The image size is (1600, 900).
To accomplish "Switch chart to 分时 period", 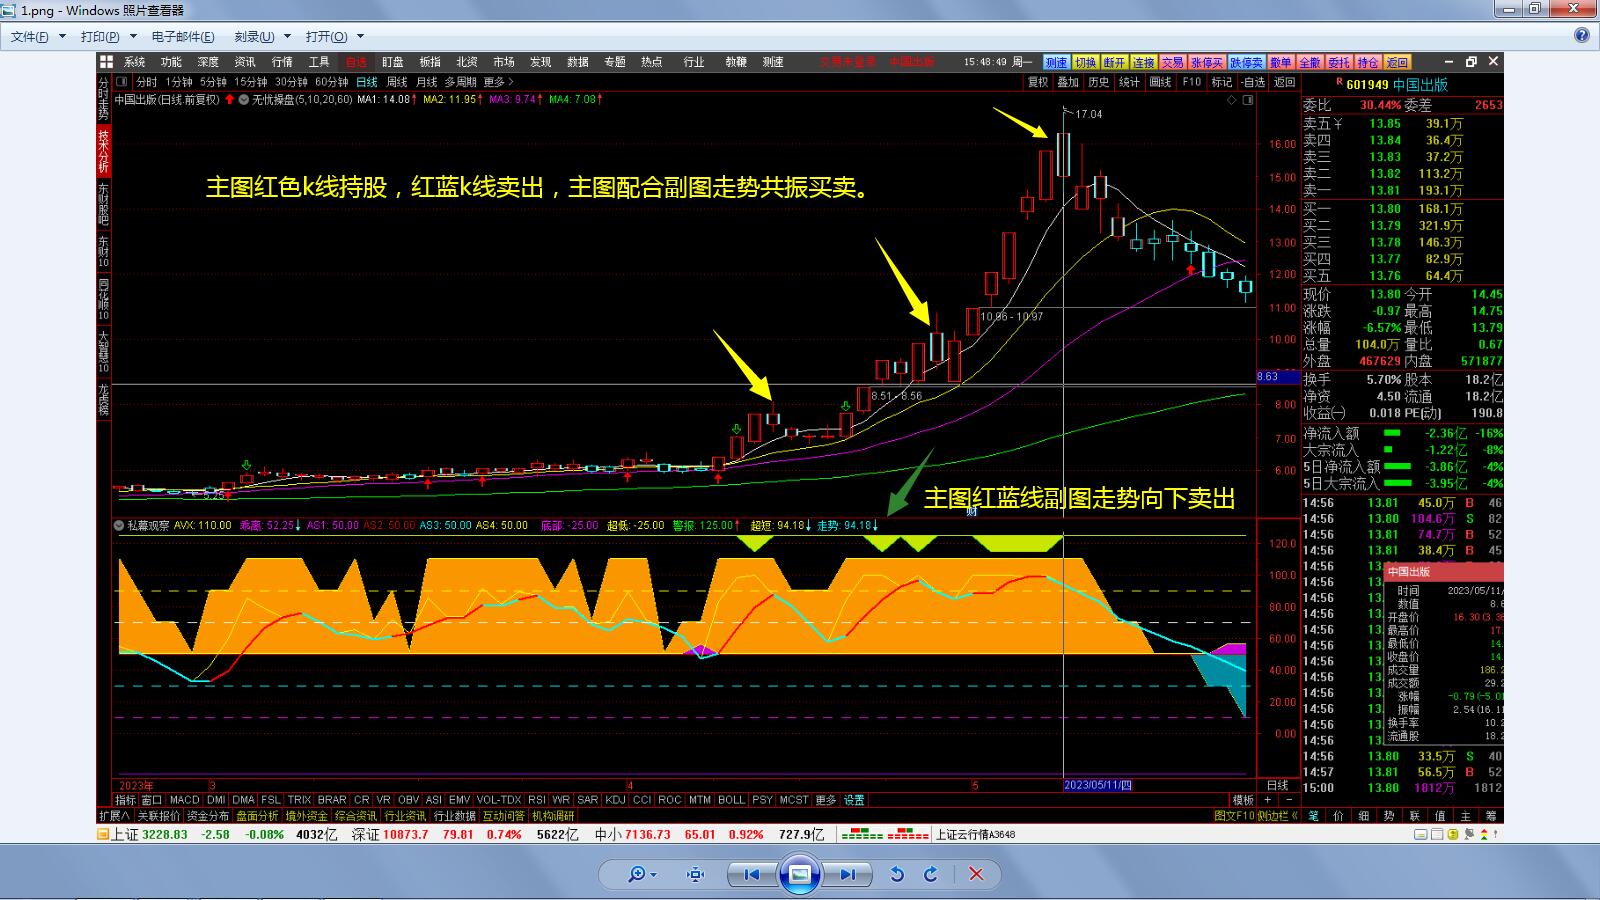I will 147,82.
